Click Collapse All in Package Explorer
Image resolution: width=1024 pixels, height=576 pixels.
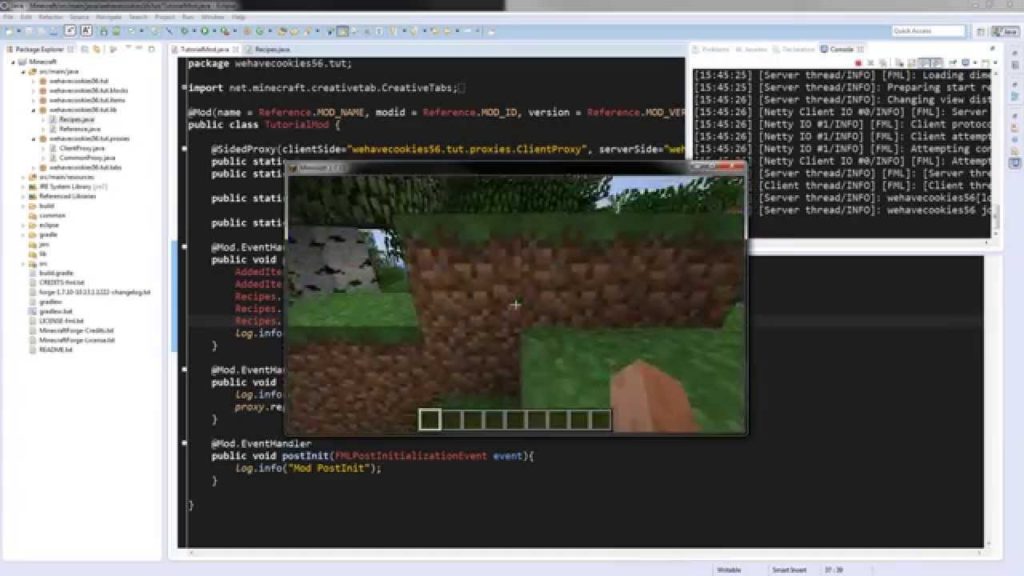pos(84,49)
